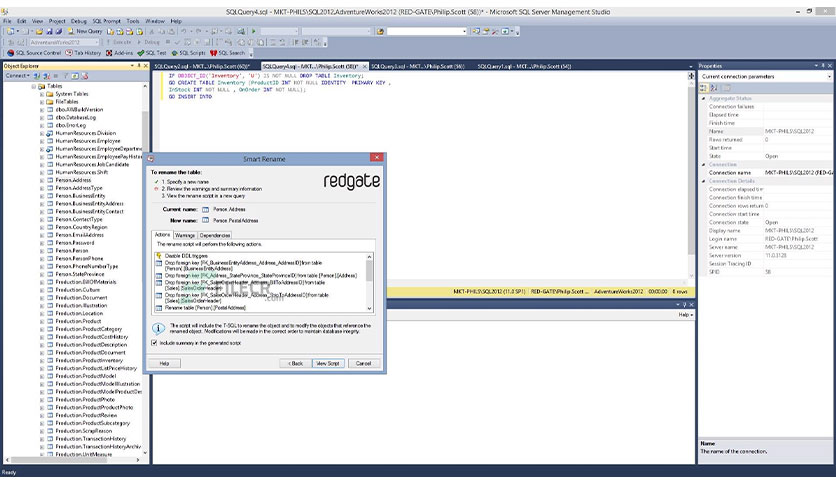Open SQL Scripts from the toolbar
Screen dimensions: 836x484
[x=188, y=53]
